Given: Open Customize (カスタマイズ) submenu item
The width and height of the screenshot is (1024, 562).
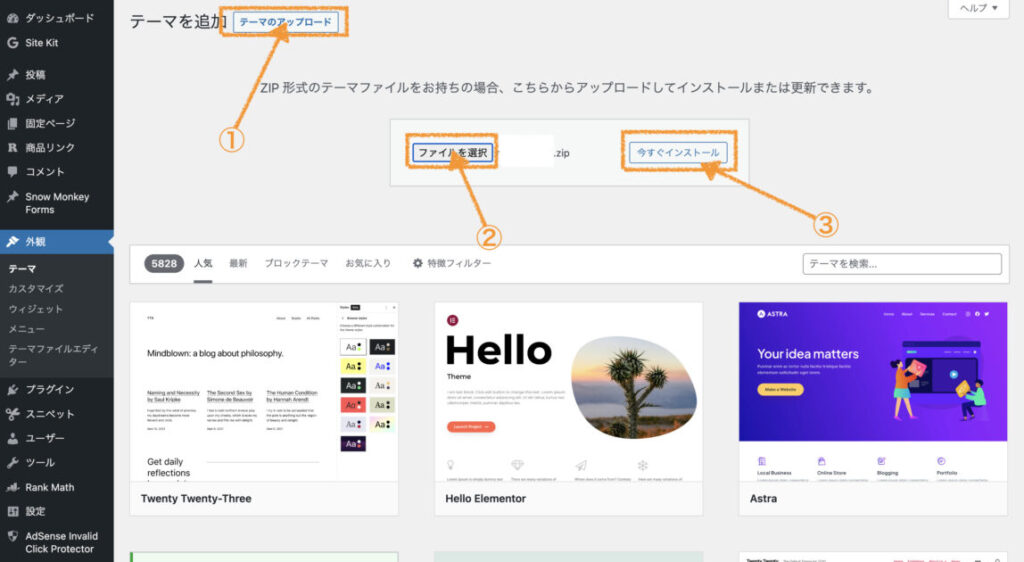Looking at the screenshot, I should coord(36,289).
